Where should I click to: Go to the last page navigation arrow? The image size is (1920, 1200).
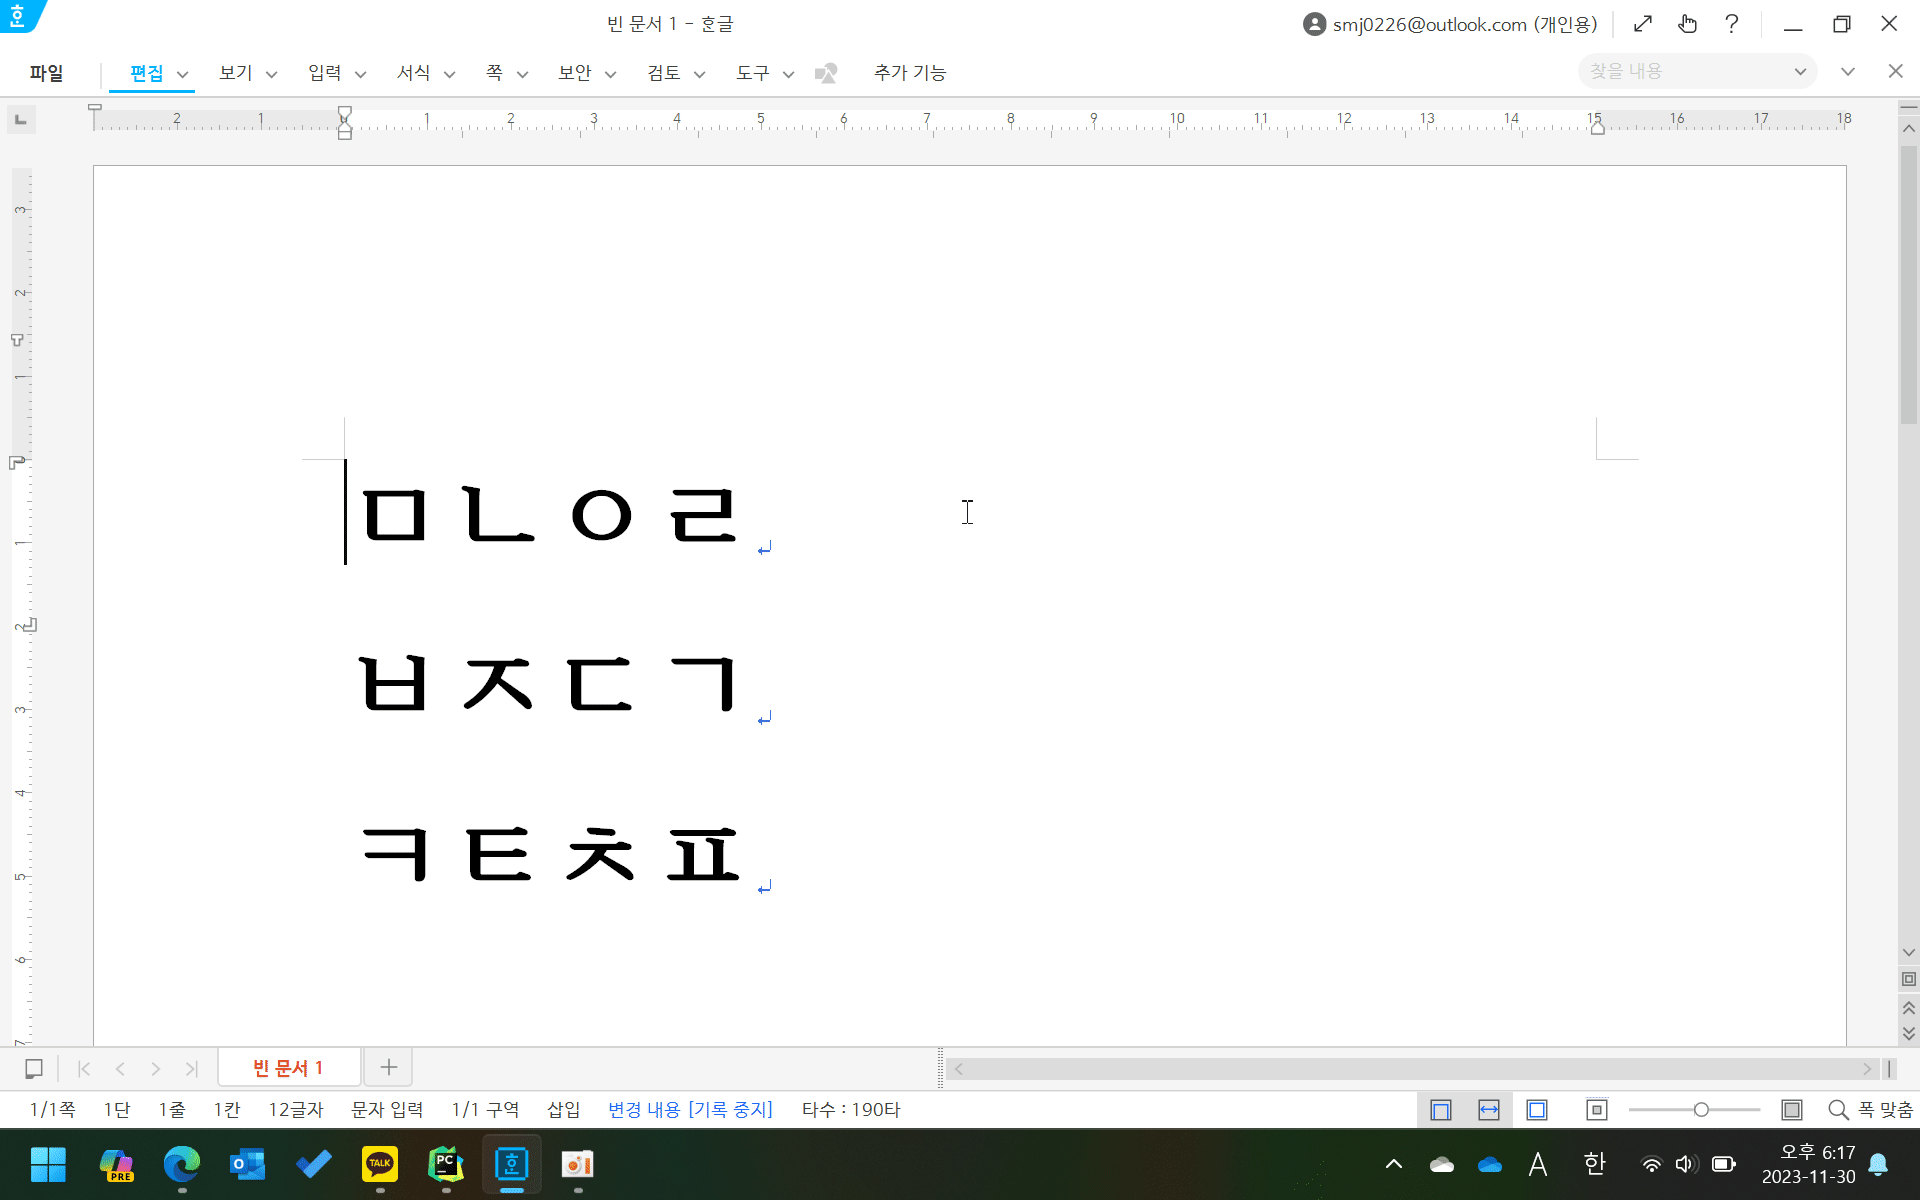pos(192,1069)
